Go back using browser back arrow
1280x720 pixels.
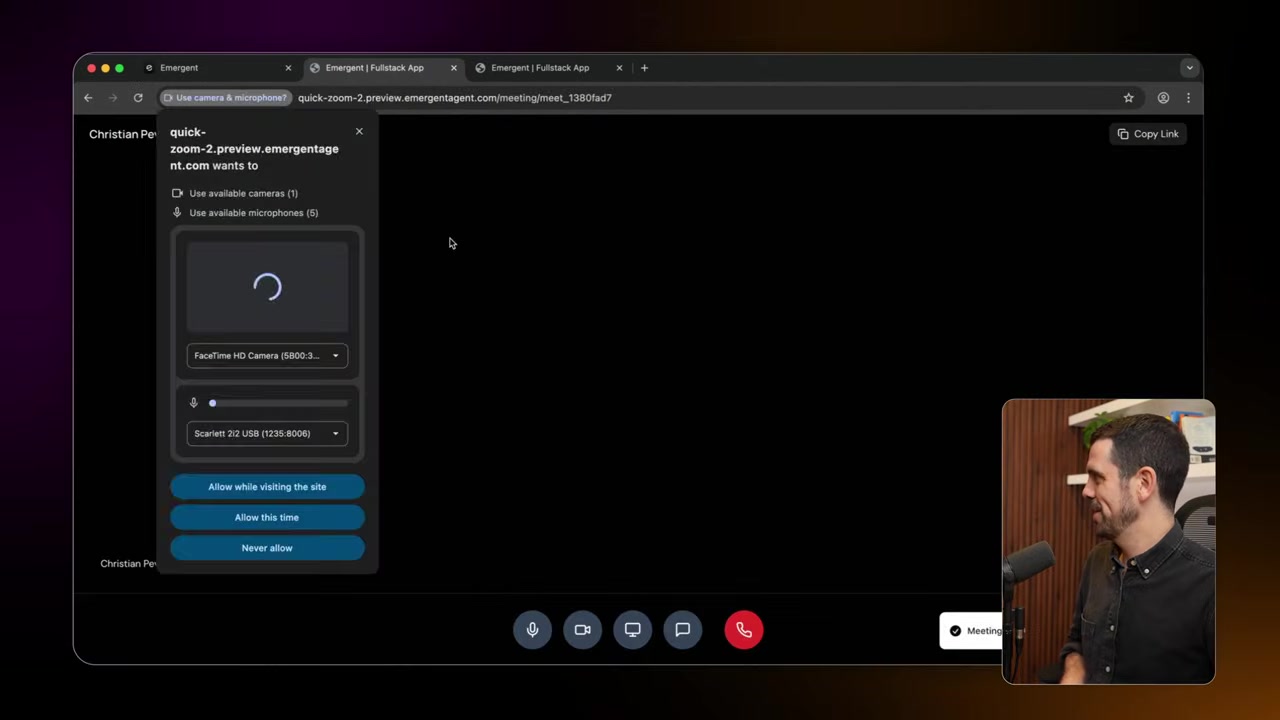[x=88, y=98]
